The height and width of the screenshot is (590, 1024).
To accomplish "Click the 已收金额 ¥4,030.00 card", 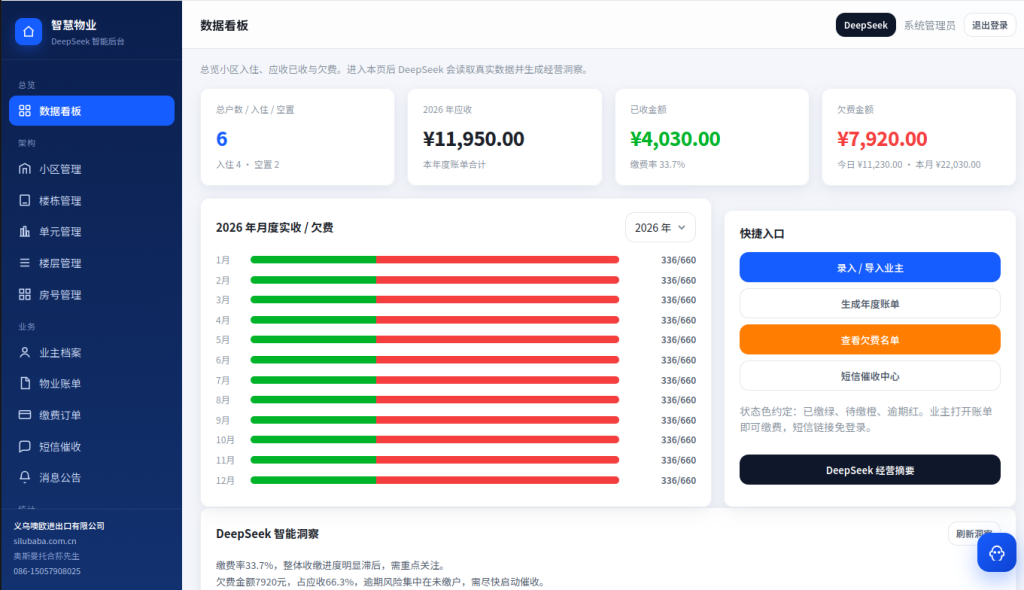I will point(712,137).
